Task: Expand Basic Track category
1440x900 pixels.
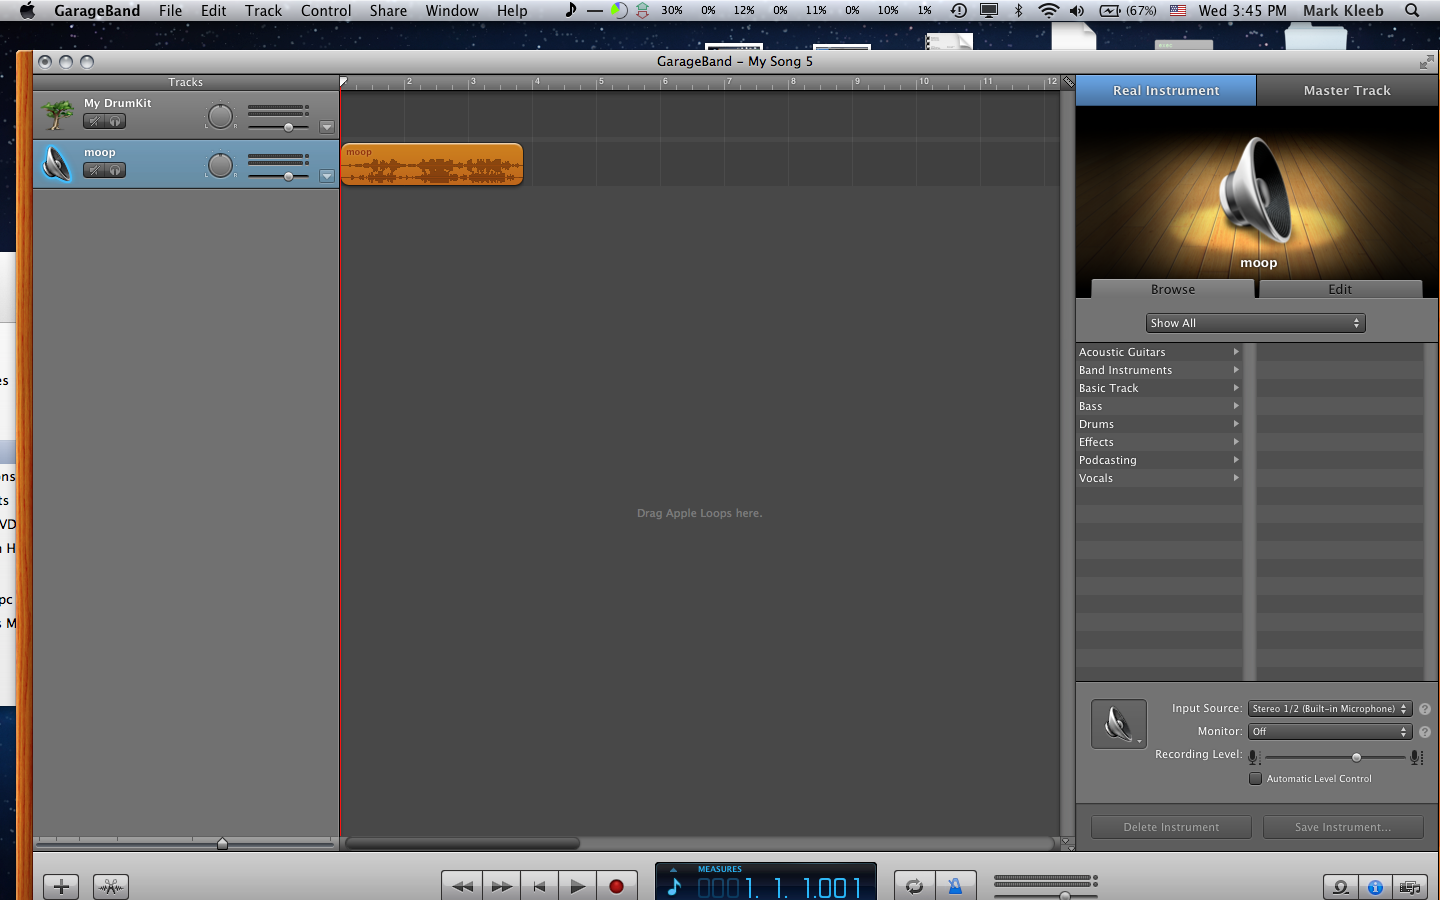Action: coord(1159,388)
